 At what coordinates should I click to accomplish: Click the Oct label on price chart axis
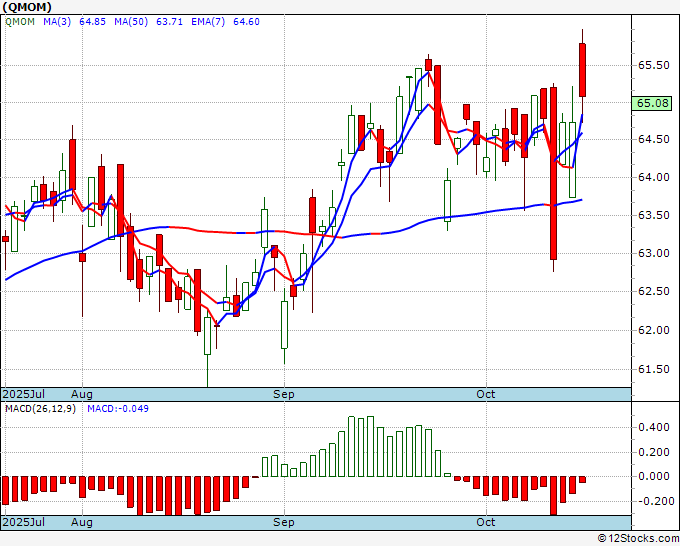(486, 394)
